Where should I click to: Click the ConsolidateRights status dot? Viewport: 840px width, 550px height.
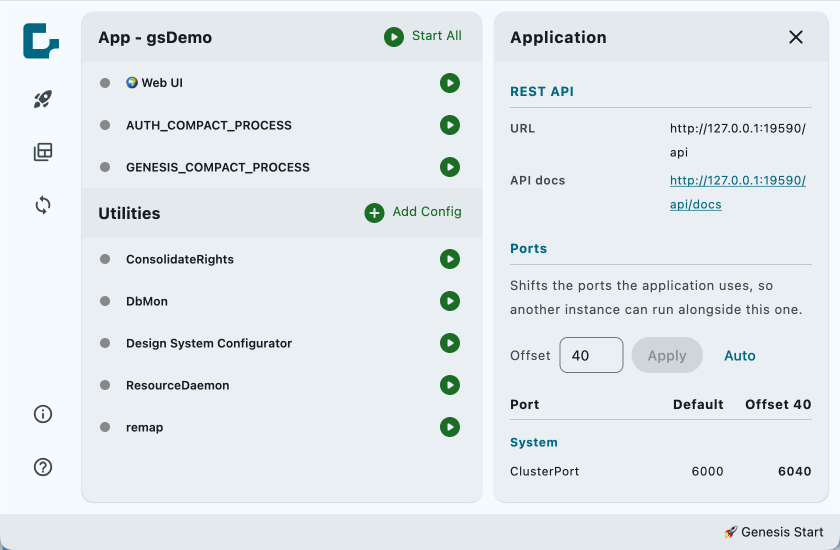tap(105, 259)
